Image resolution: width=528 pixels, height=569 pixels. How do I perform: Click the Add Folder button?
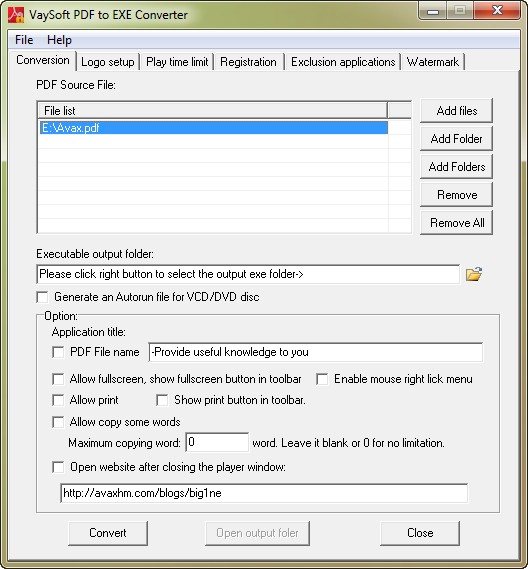click(457, 138)
